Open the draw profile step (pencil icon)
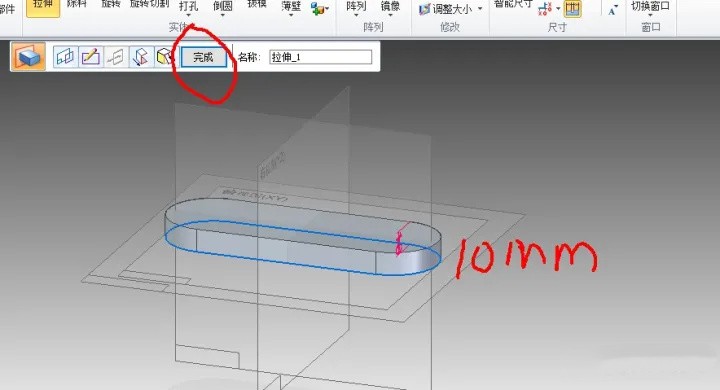 90,57
